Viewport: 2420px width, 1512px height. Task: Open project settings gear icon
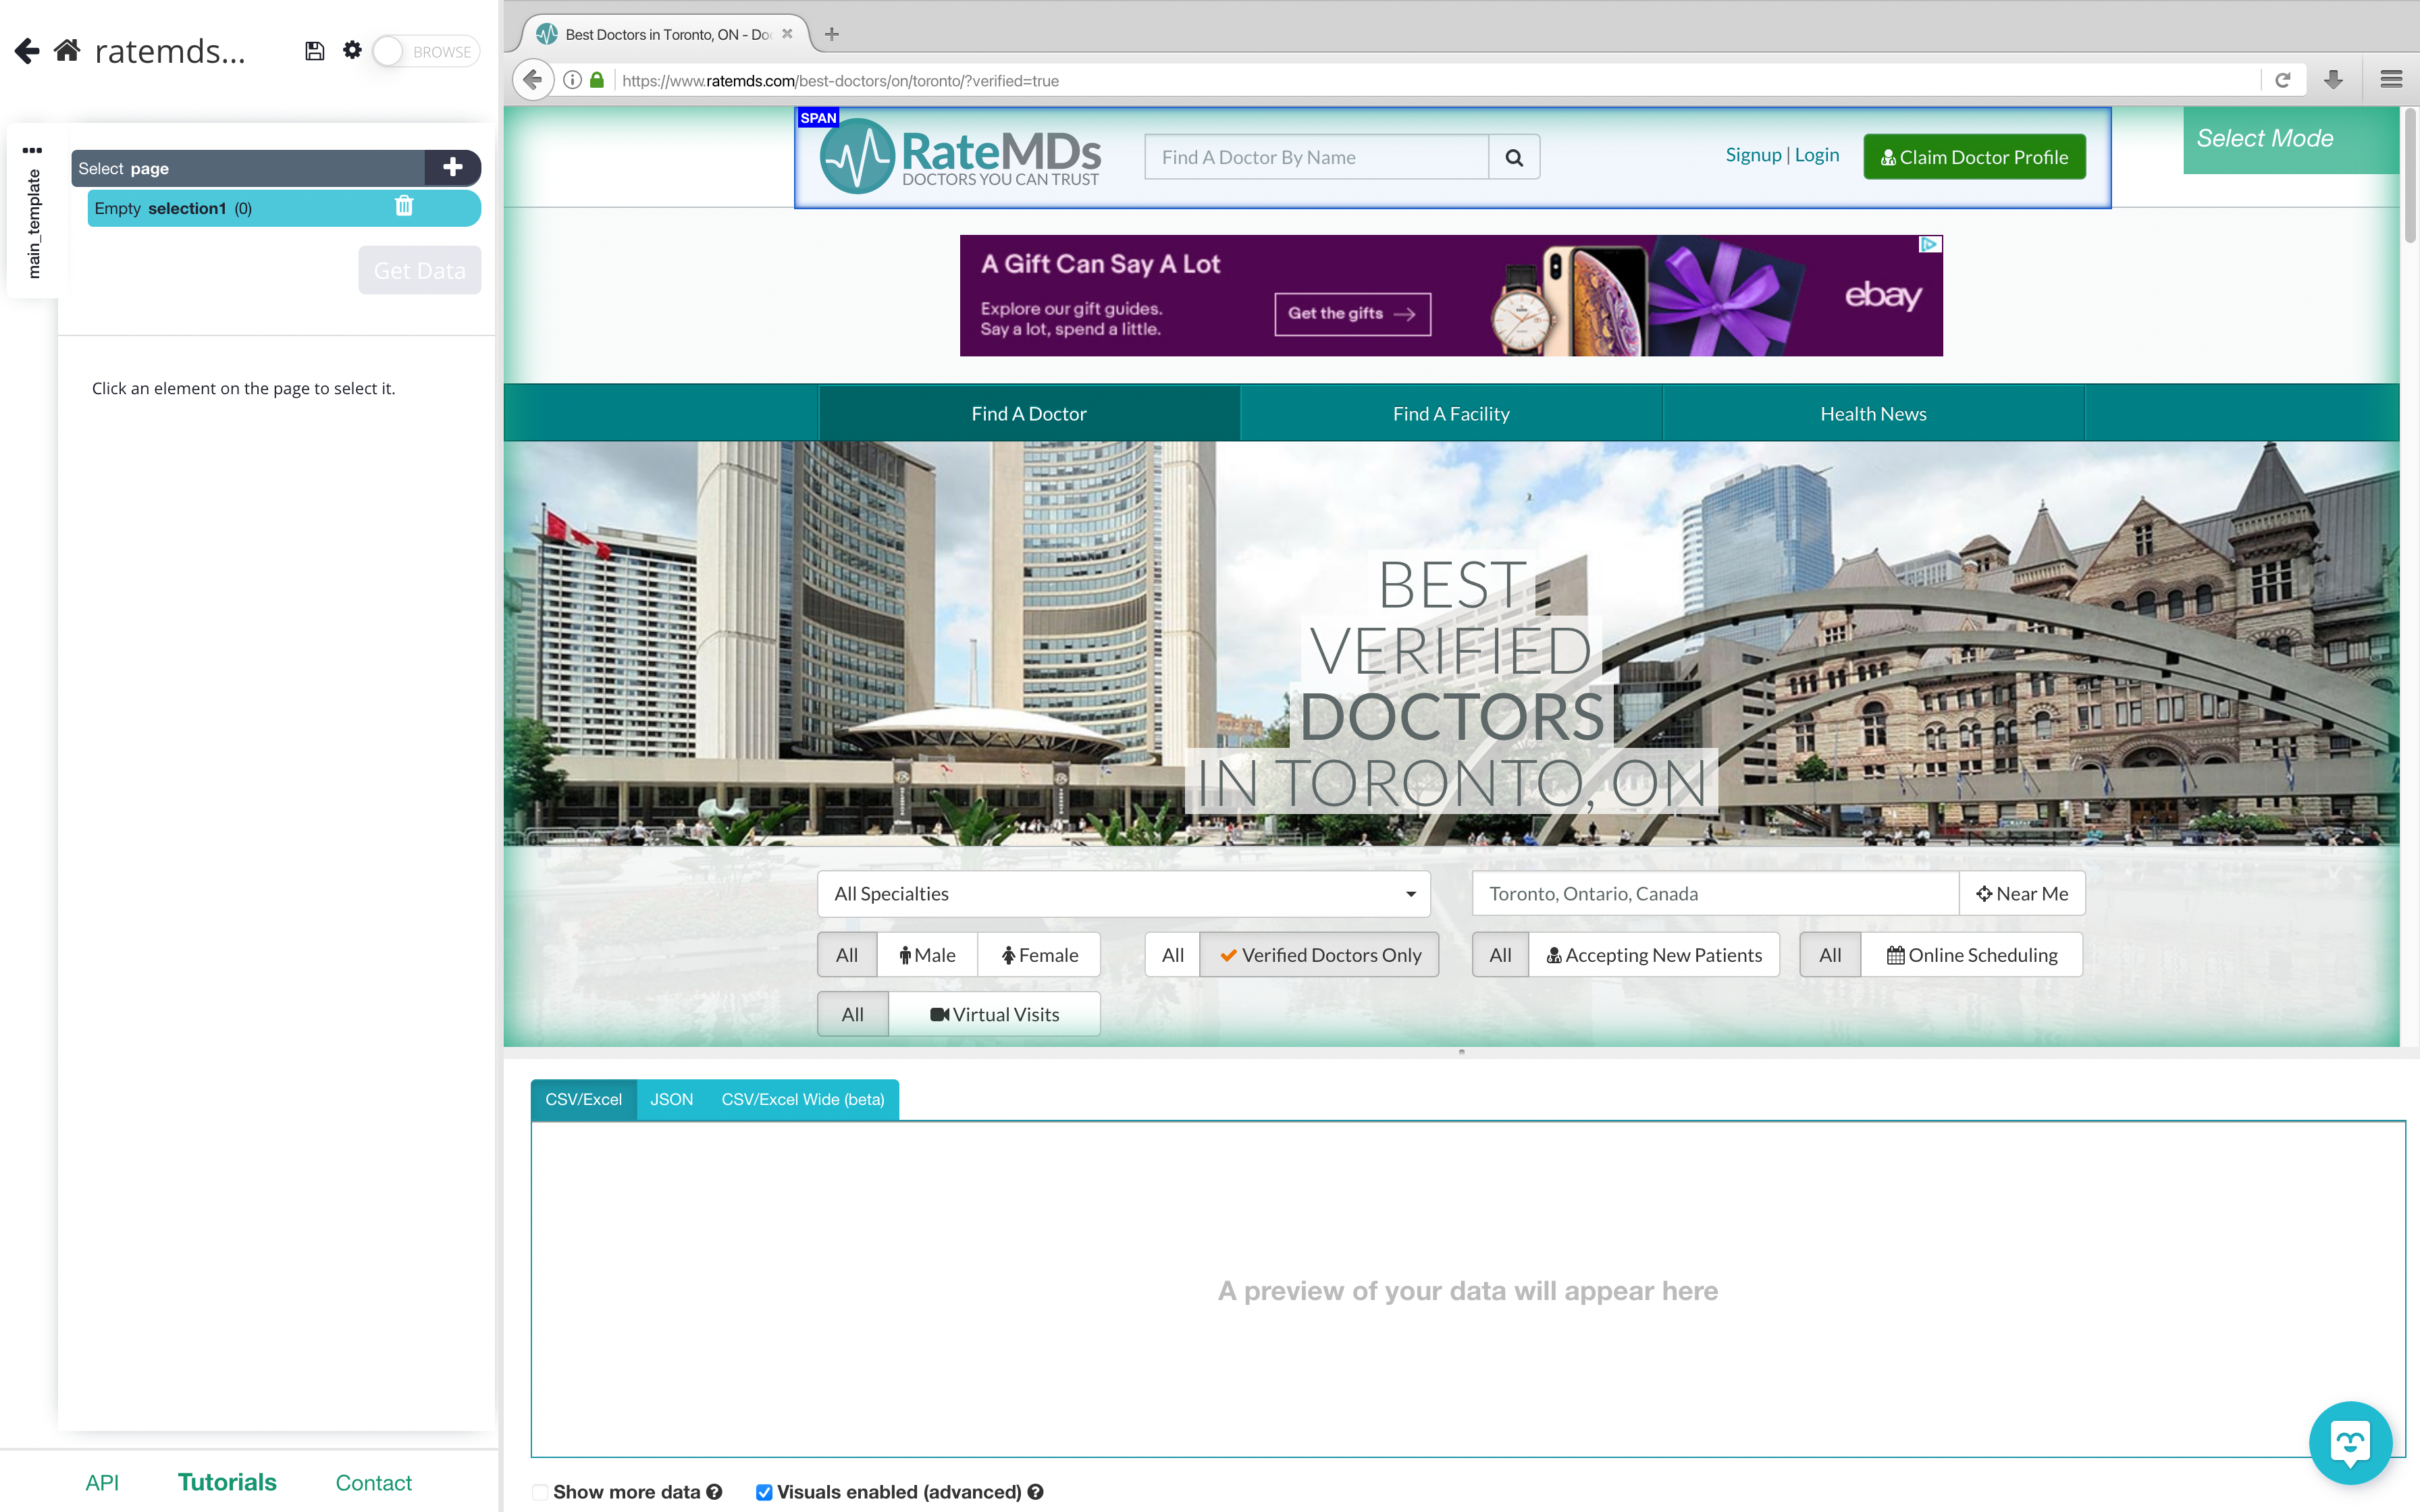tap(352, 50)
